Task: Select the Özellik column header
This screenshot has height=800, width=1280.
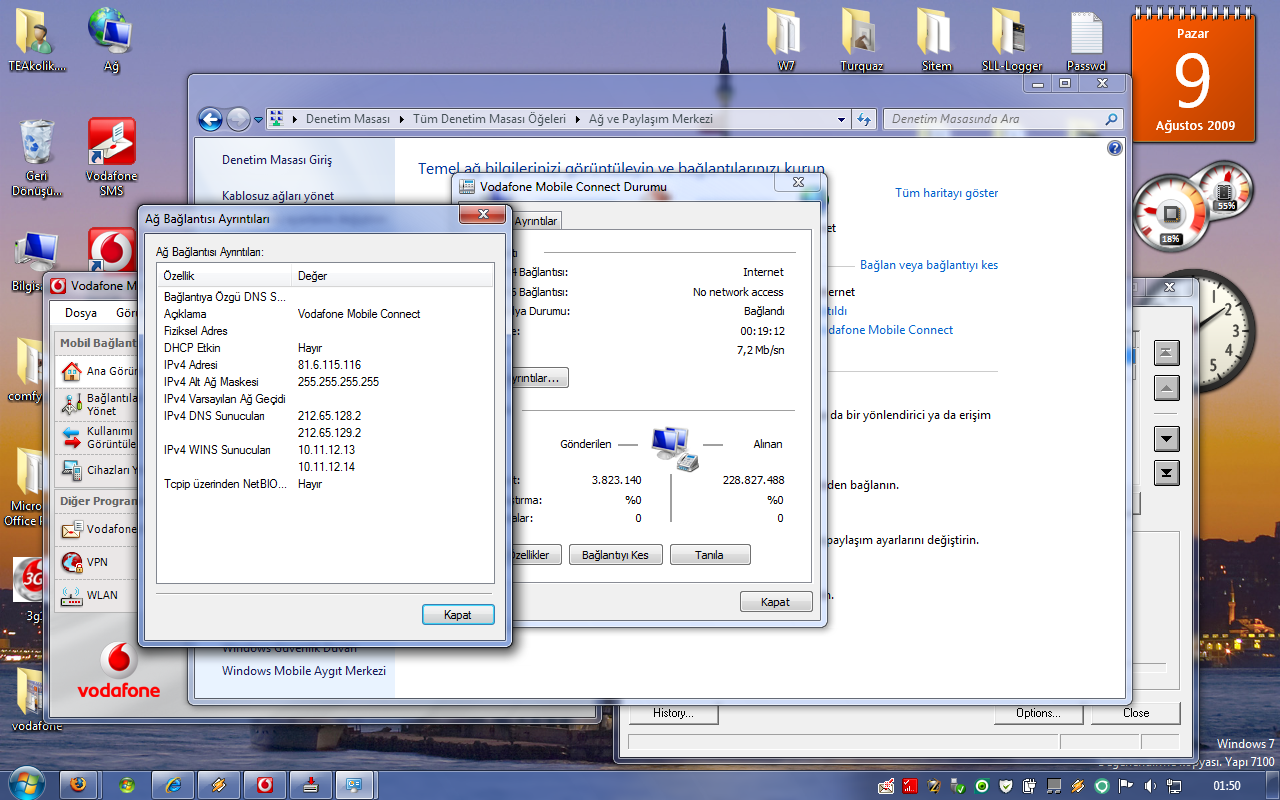Action: coord(224,275)
